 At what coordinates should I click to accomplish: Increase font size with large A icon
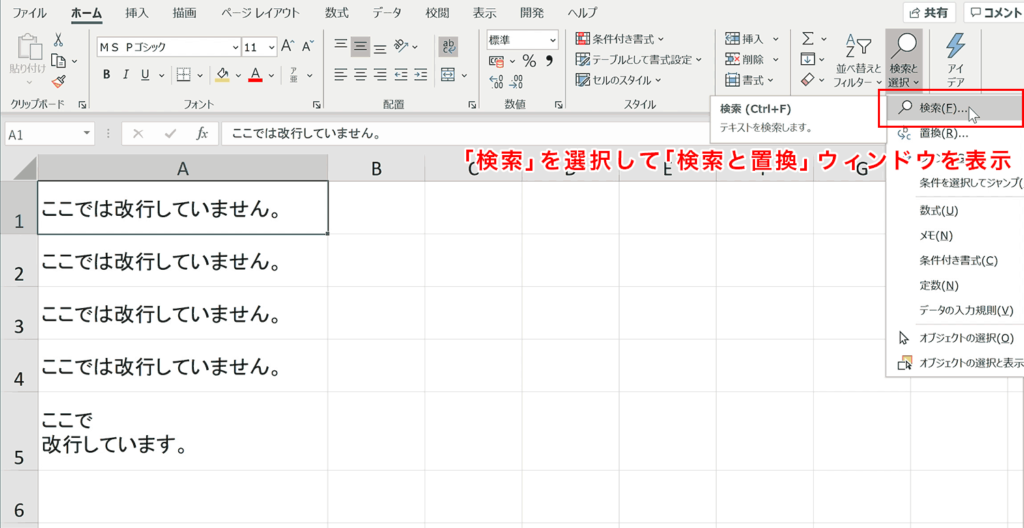click(287, 46)
